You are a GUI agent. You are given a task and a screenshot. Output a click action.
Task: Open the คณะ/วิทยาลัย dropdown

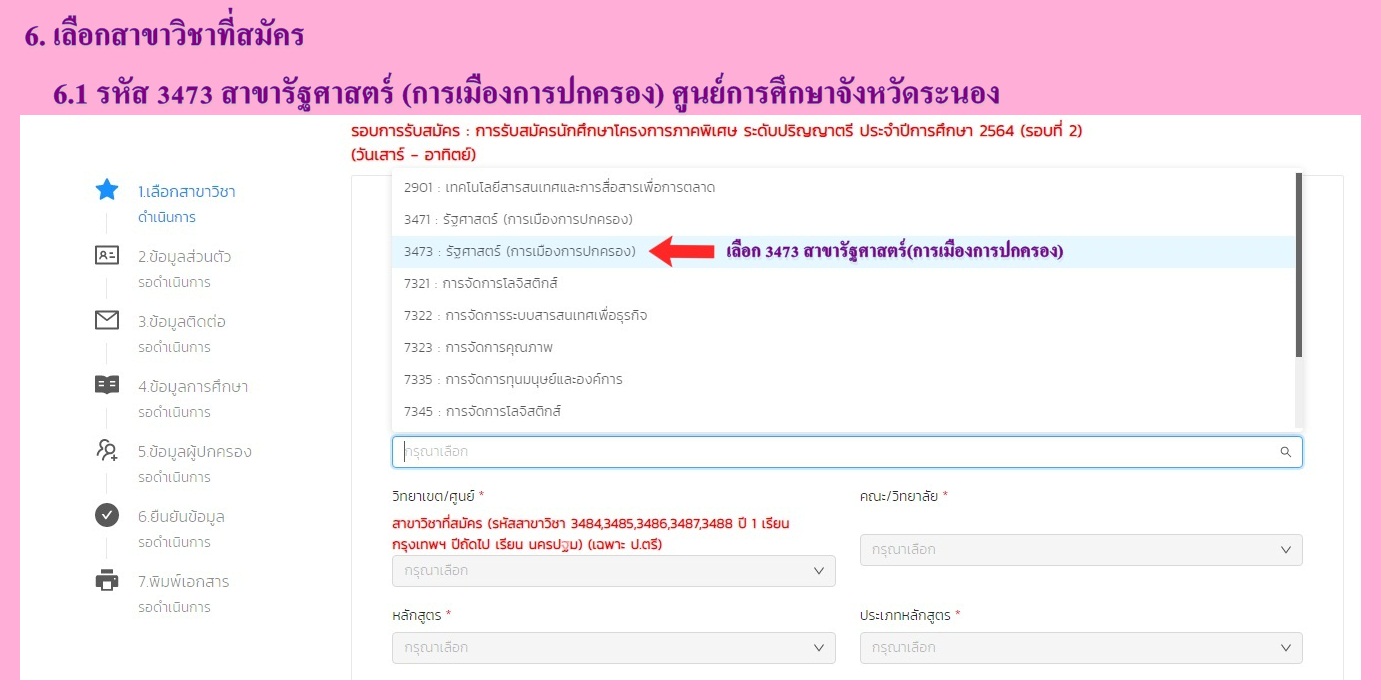click(1080, 550)
